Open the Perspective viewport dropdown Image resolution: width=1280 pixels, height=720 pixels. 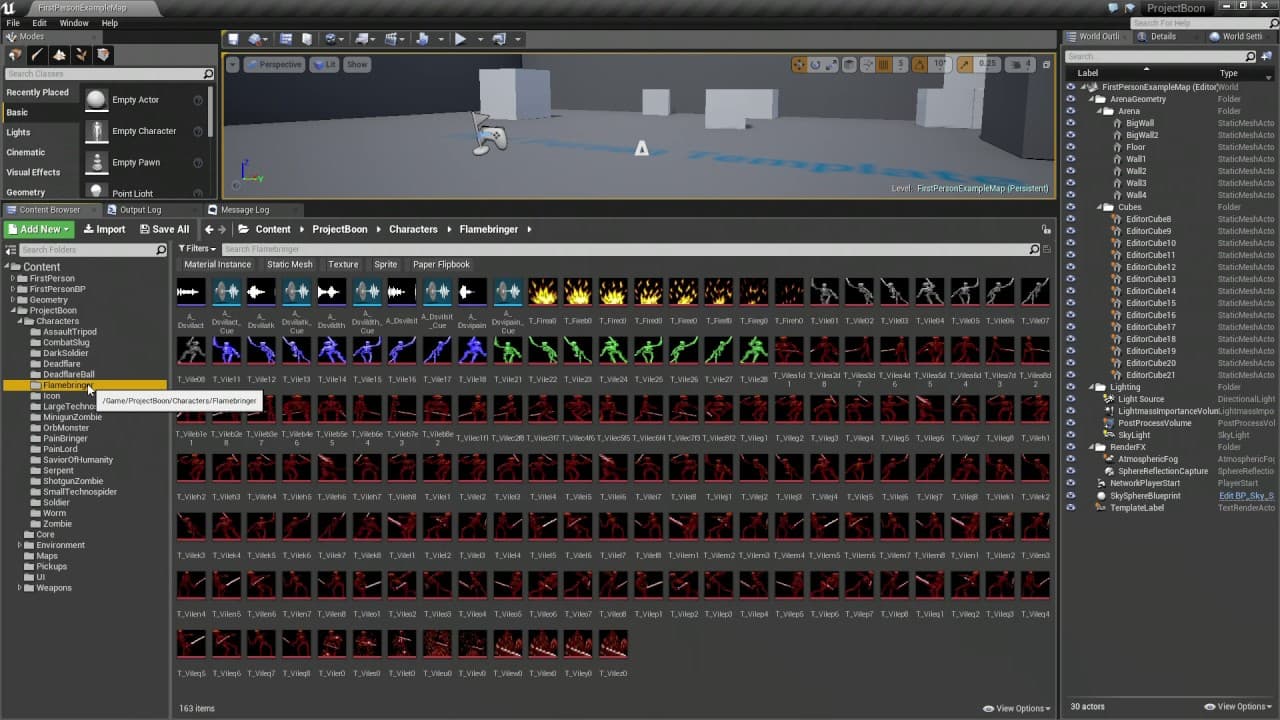point(274,64)
